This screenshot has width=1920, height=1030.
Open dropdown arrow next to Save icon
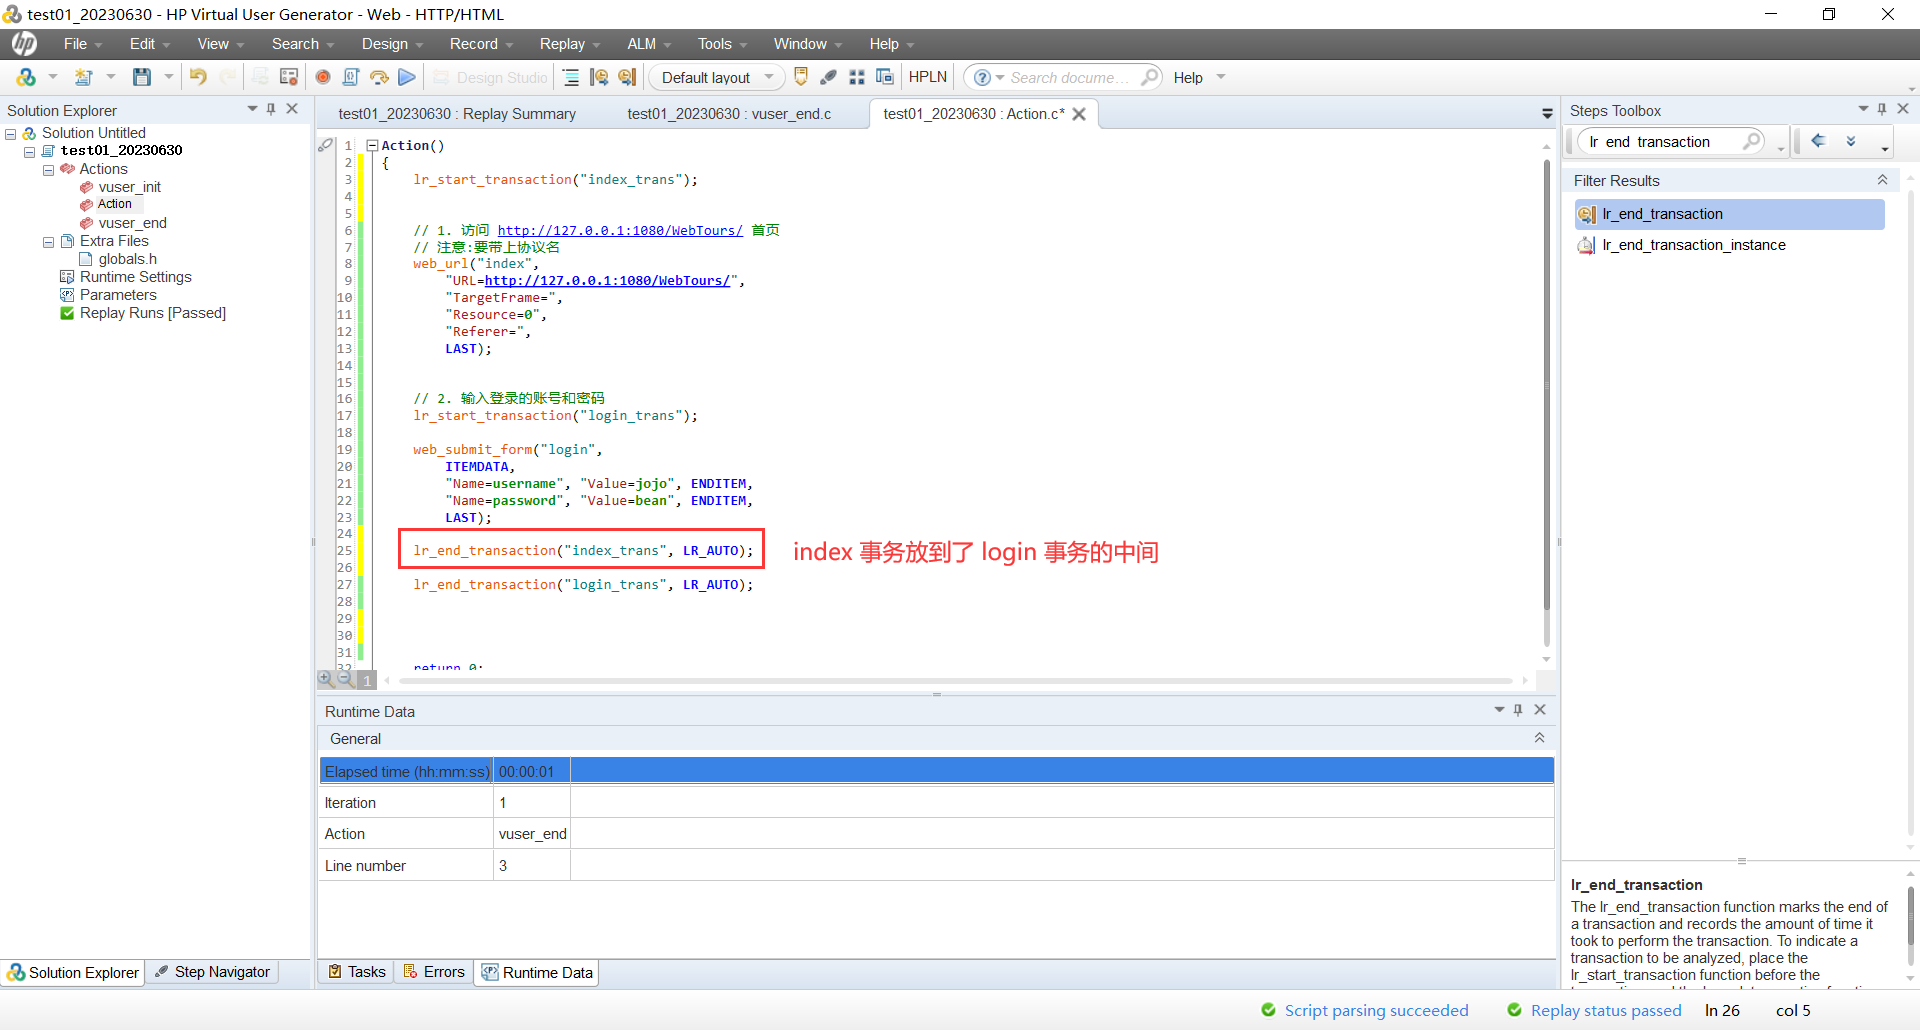coord(168,77)
